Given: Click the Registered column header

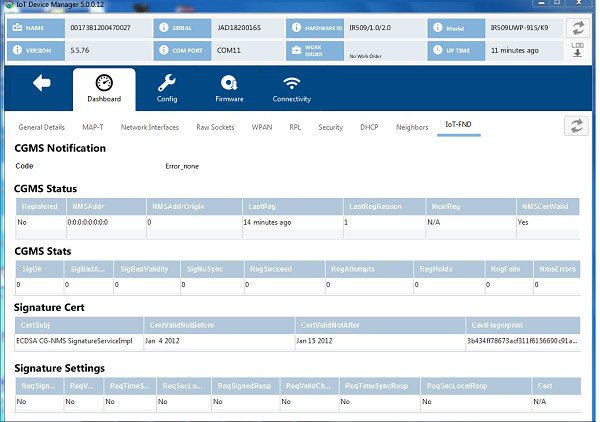Looking at the screenshot, I should (41, 207).
